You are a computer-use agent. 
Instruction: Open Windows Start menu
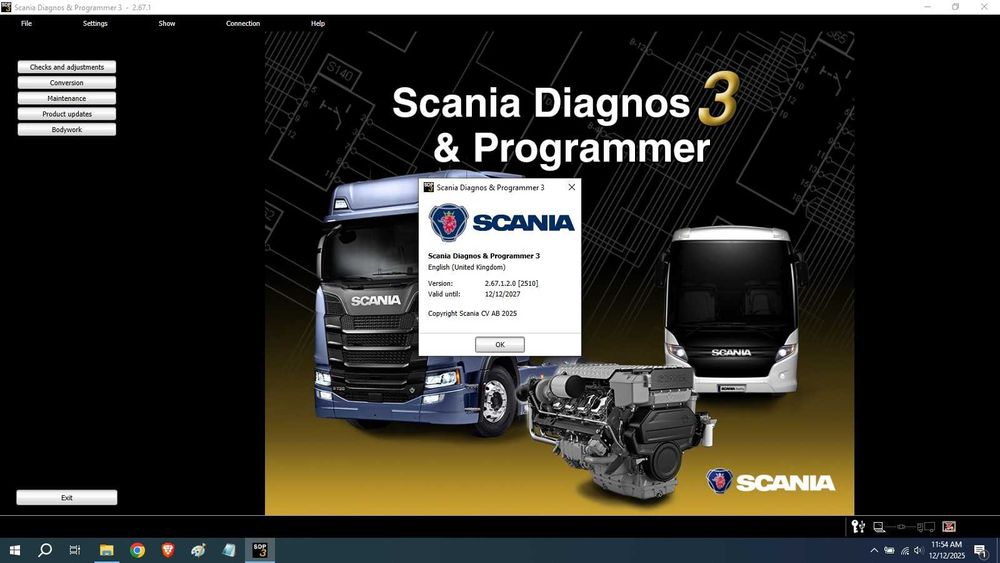(x=15, y=550)
